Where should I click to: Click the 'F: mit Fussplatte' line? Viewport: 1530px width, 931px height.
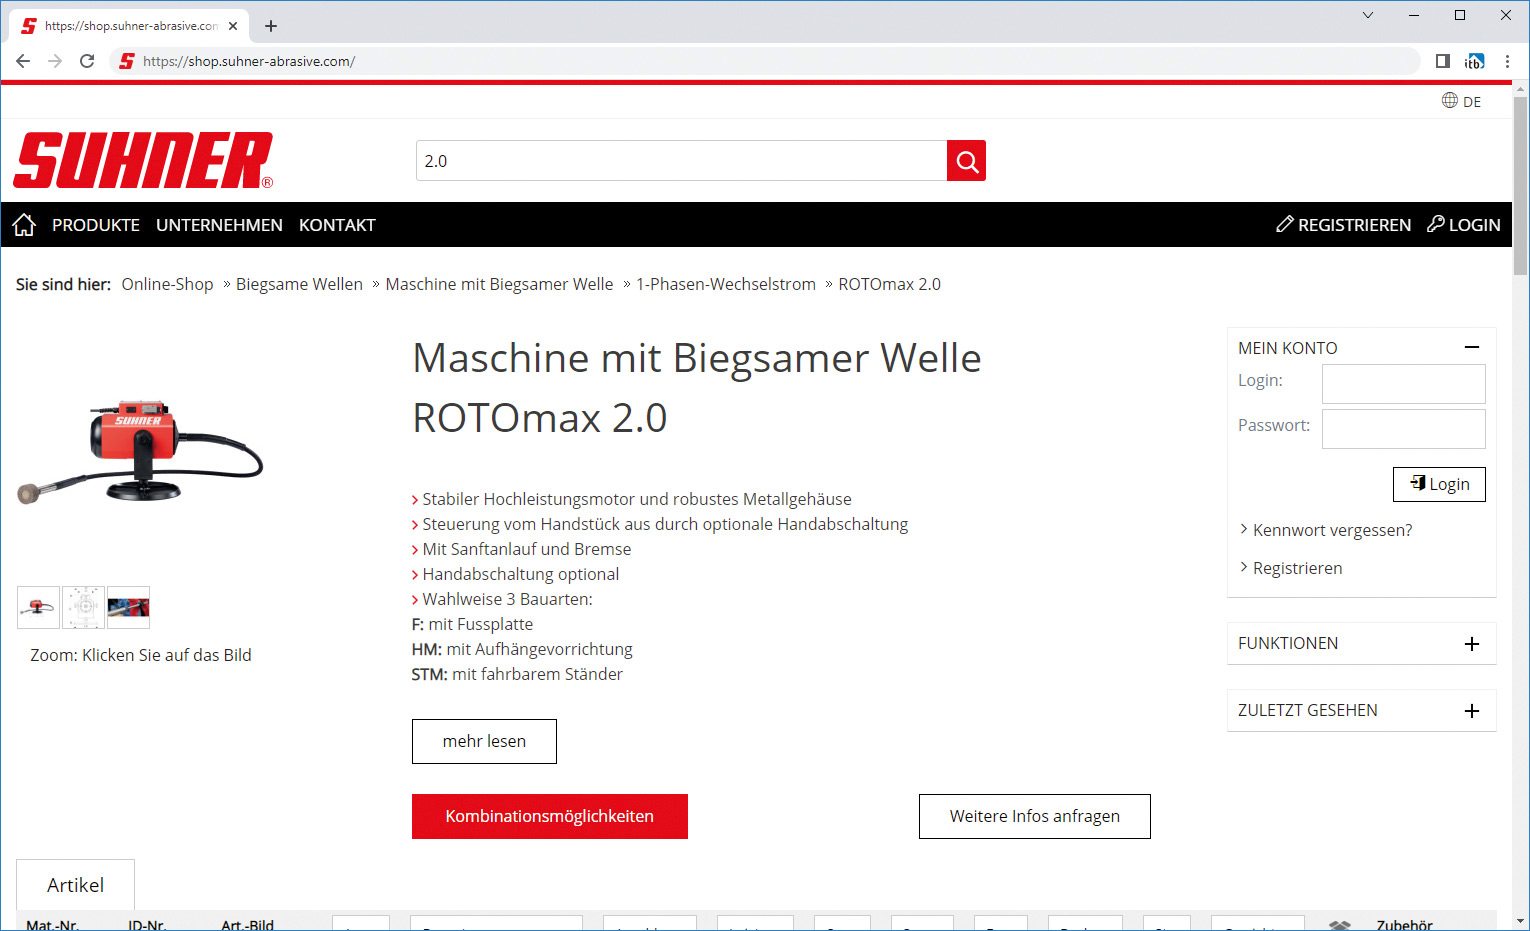click(472, 624)
